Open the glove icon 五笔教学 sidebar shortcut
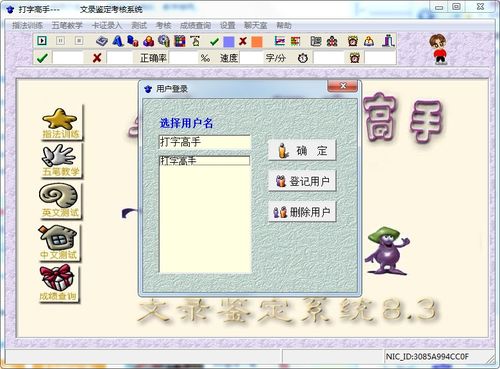The width and height of the screenshot is (500, 369). coord(61,160)
